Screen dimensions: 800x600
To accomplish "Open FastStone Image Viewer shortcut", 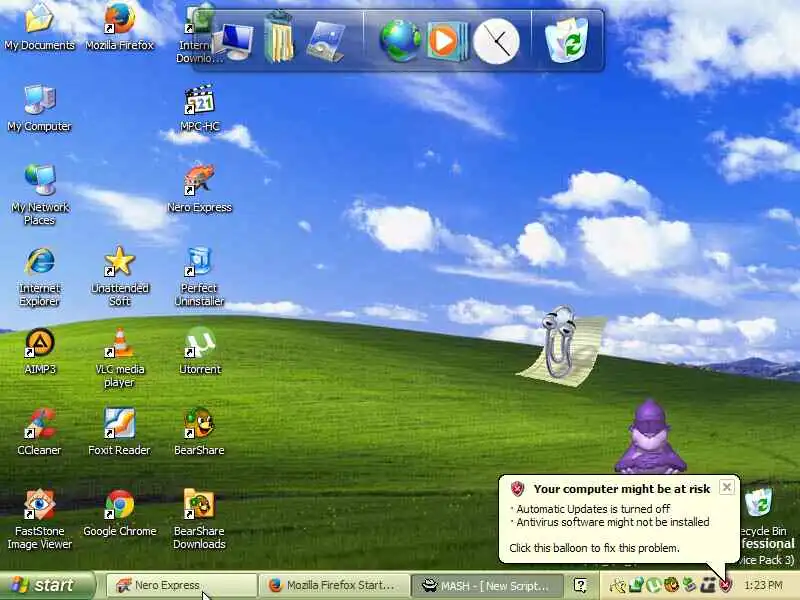I will pyautogui.click(x=39, y=519).
